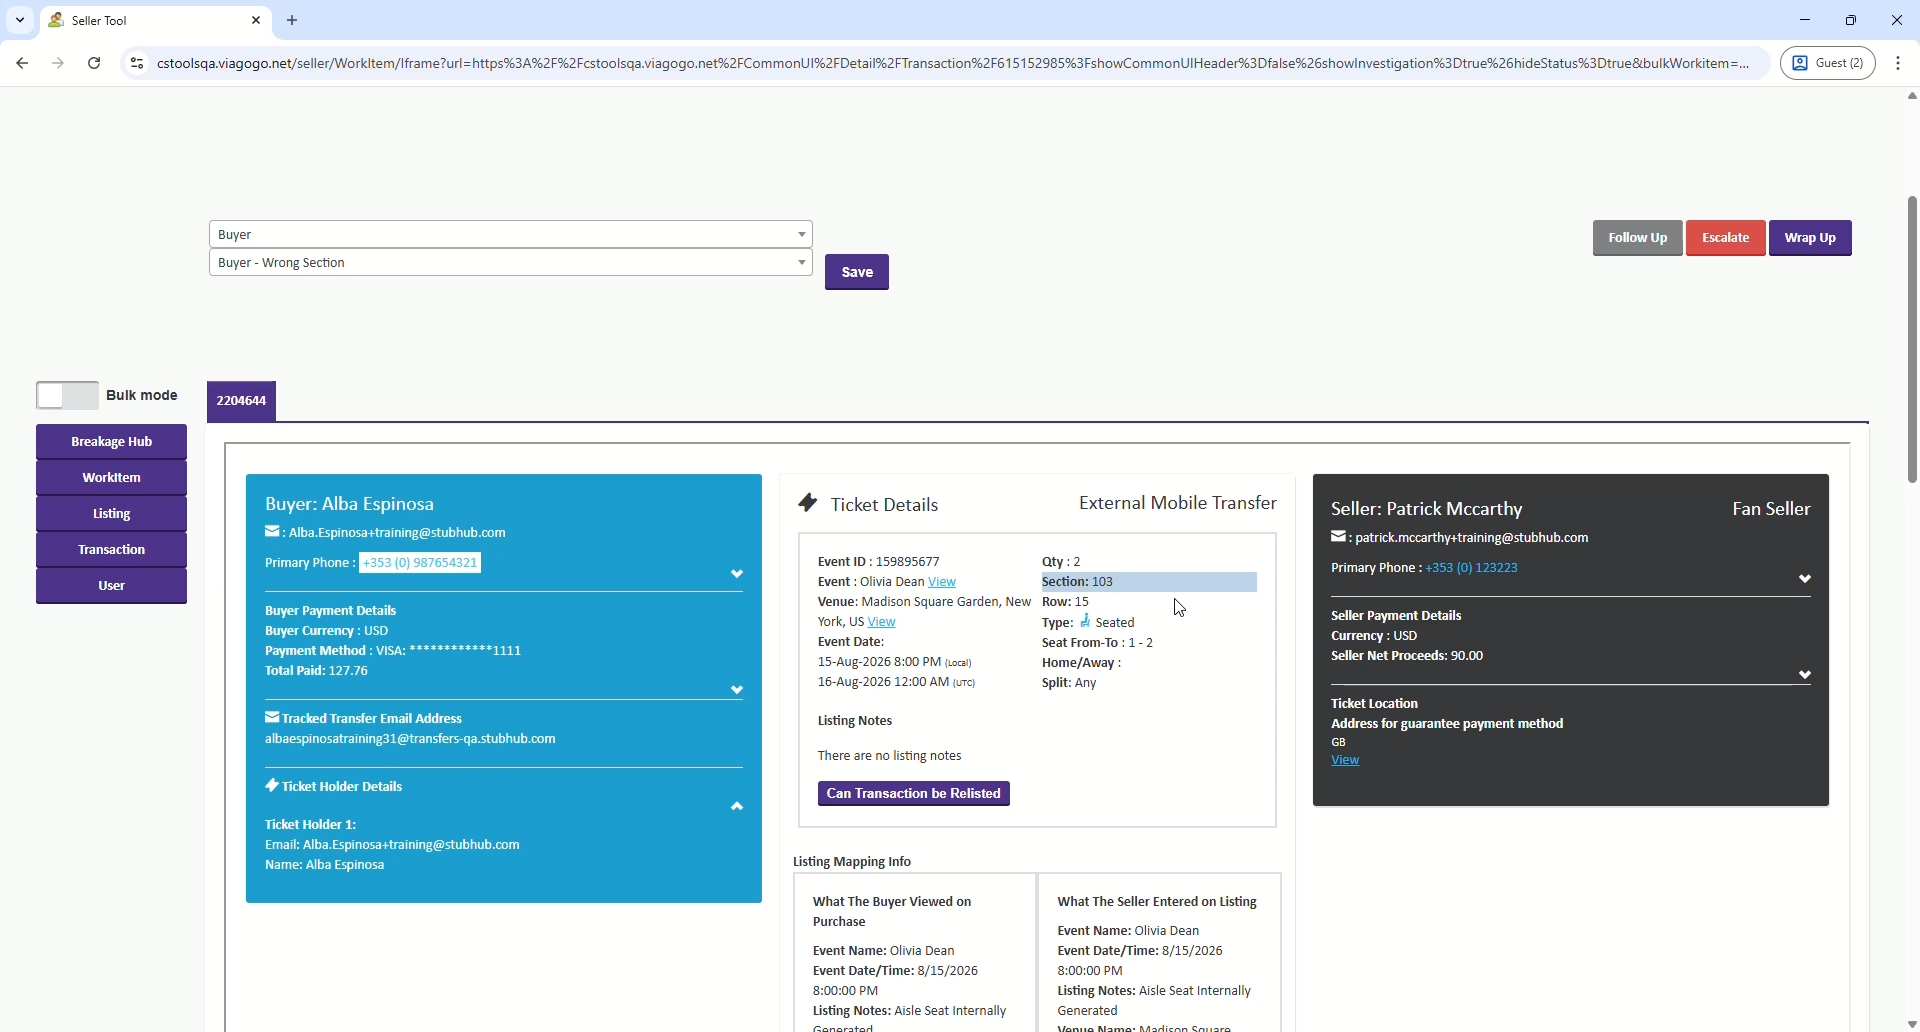Click the page vertical scrollbar
The height and width of the screenshot is (1032, 1920).
tap(1911, 340)
